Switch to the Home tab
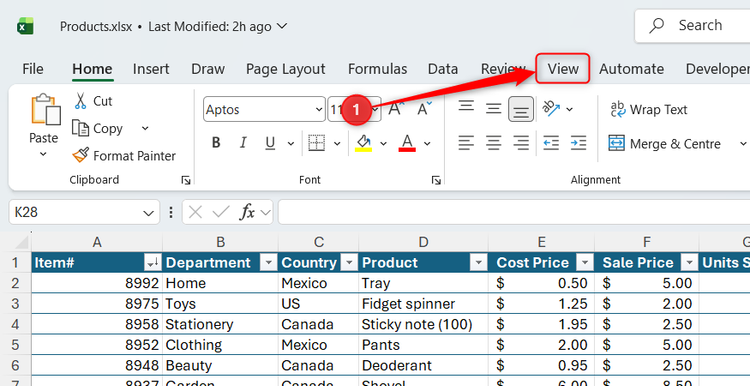 pos(92,69)
